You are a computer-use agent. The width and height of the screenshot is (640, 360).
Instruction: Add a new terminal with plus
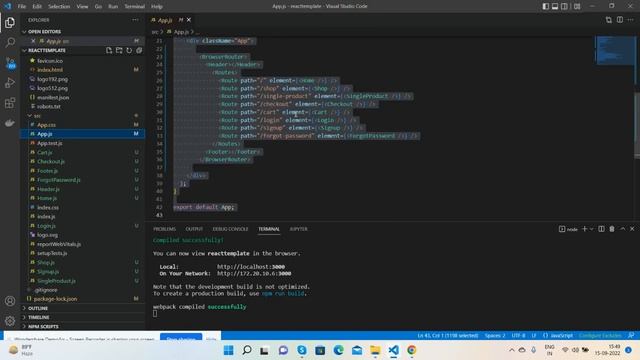point(584,229)
